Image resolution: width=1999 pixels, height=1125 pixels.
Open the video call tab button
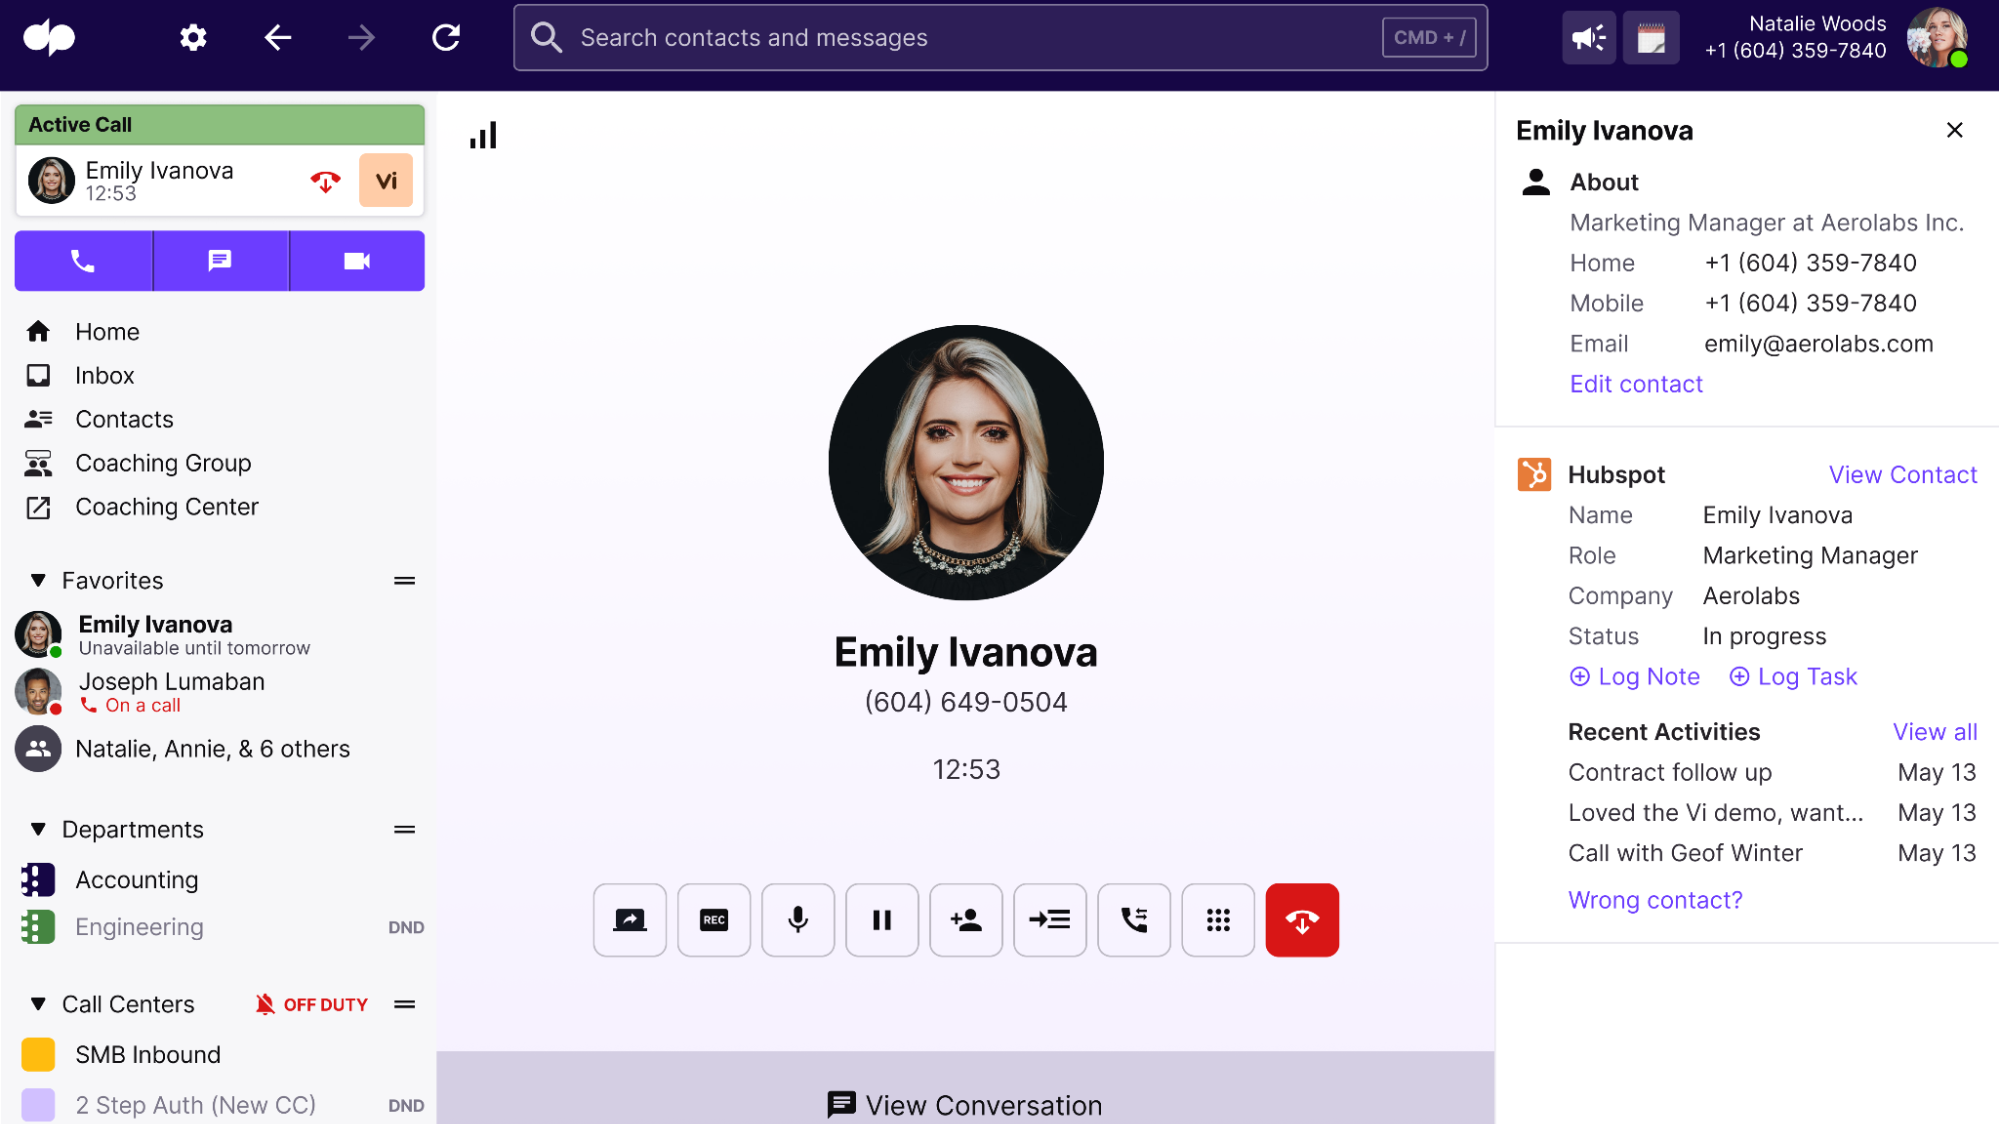[356, 261]
